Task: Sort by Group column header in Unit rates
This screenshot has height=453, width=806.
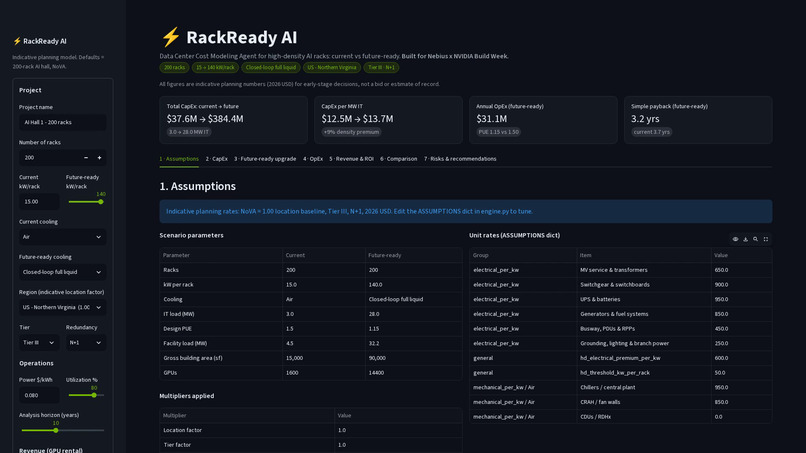Action: coord(523,255)
